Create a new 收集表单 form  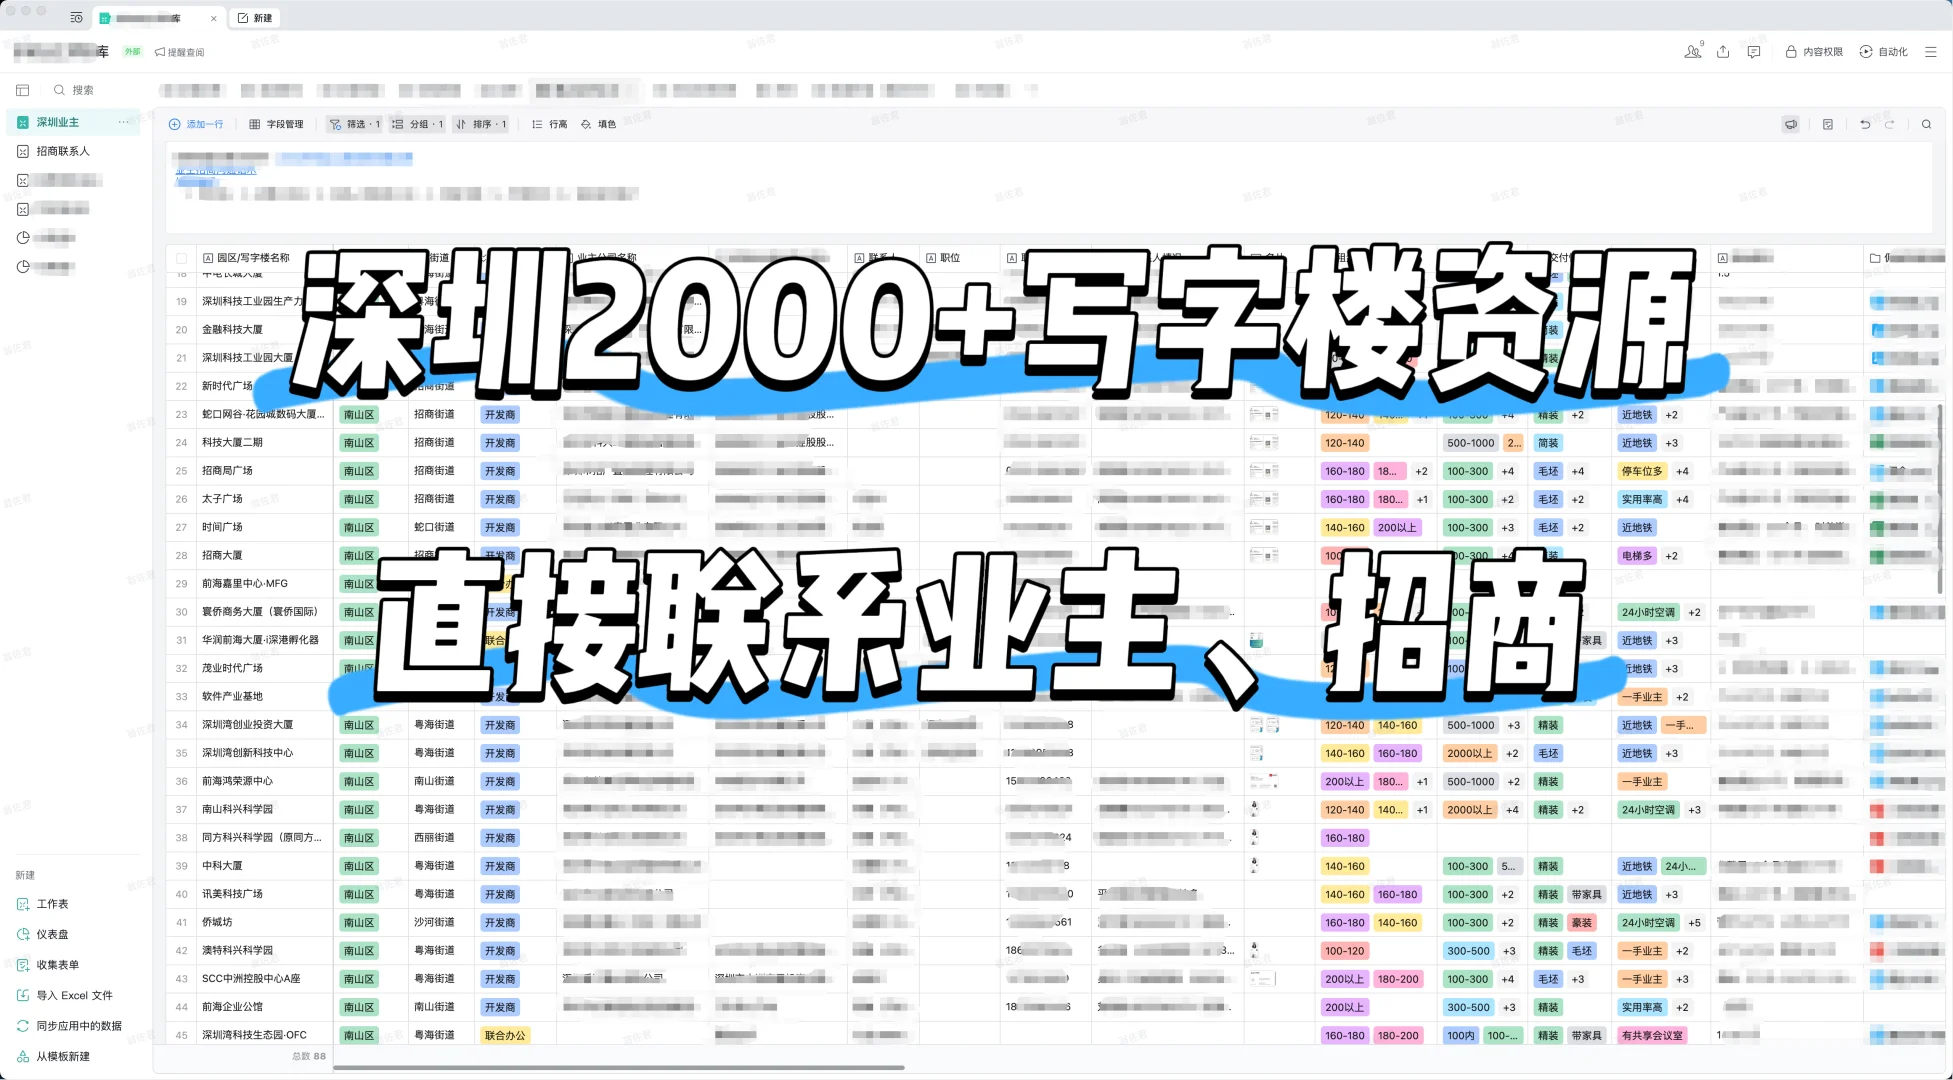click(48, 965)
